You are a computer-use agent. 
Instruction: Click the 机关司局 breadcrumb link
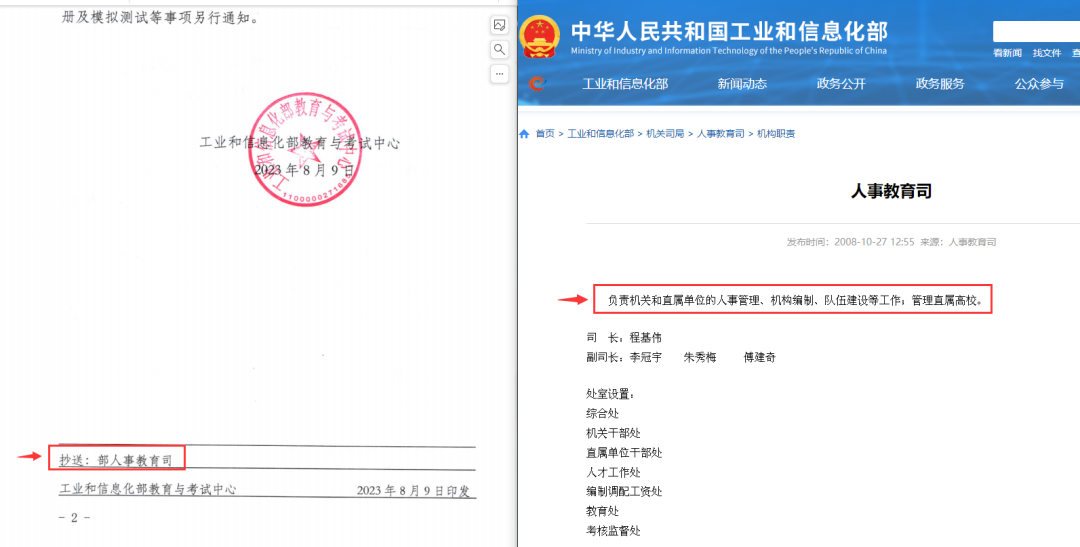coord(665,134)
